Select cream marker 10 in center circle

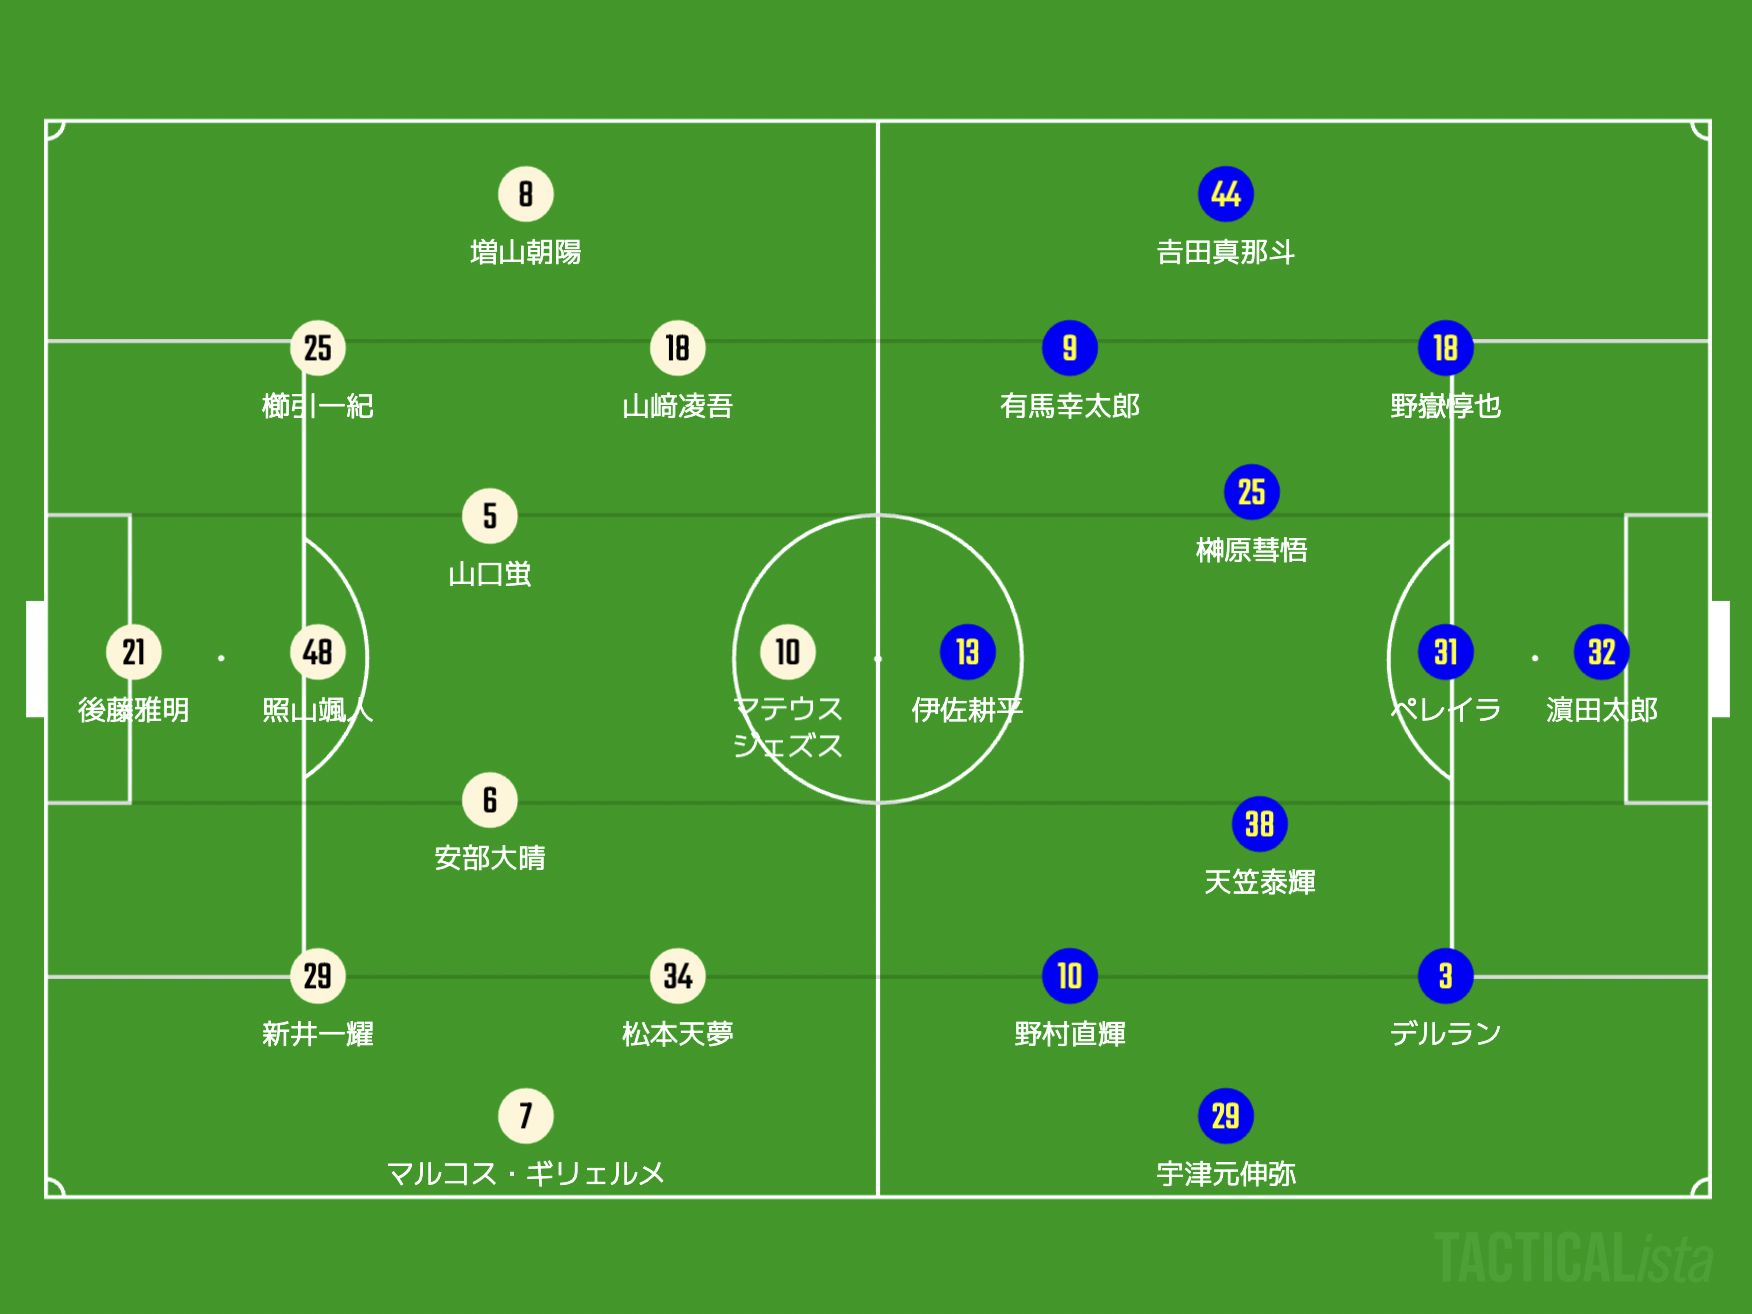(788, 652)
